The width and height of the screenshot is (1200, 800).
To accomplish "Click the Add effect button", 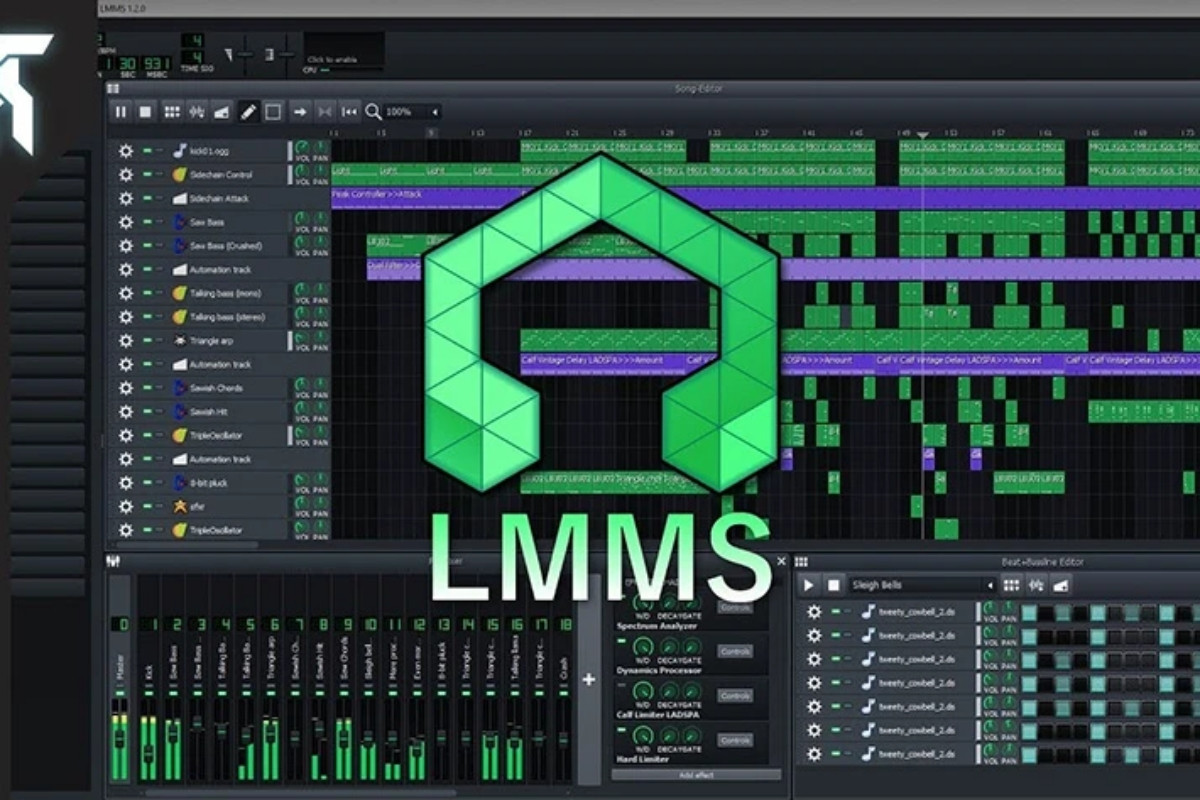I will click(697, 775).
